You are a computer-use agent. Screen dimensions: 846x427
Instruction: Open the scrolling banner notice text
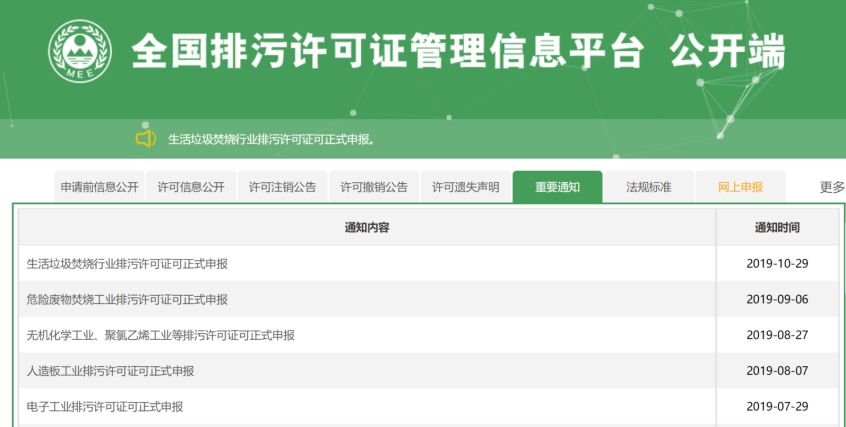(x=271, y=139)
